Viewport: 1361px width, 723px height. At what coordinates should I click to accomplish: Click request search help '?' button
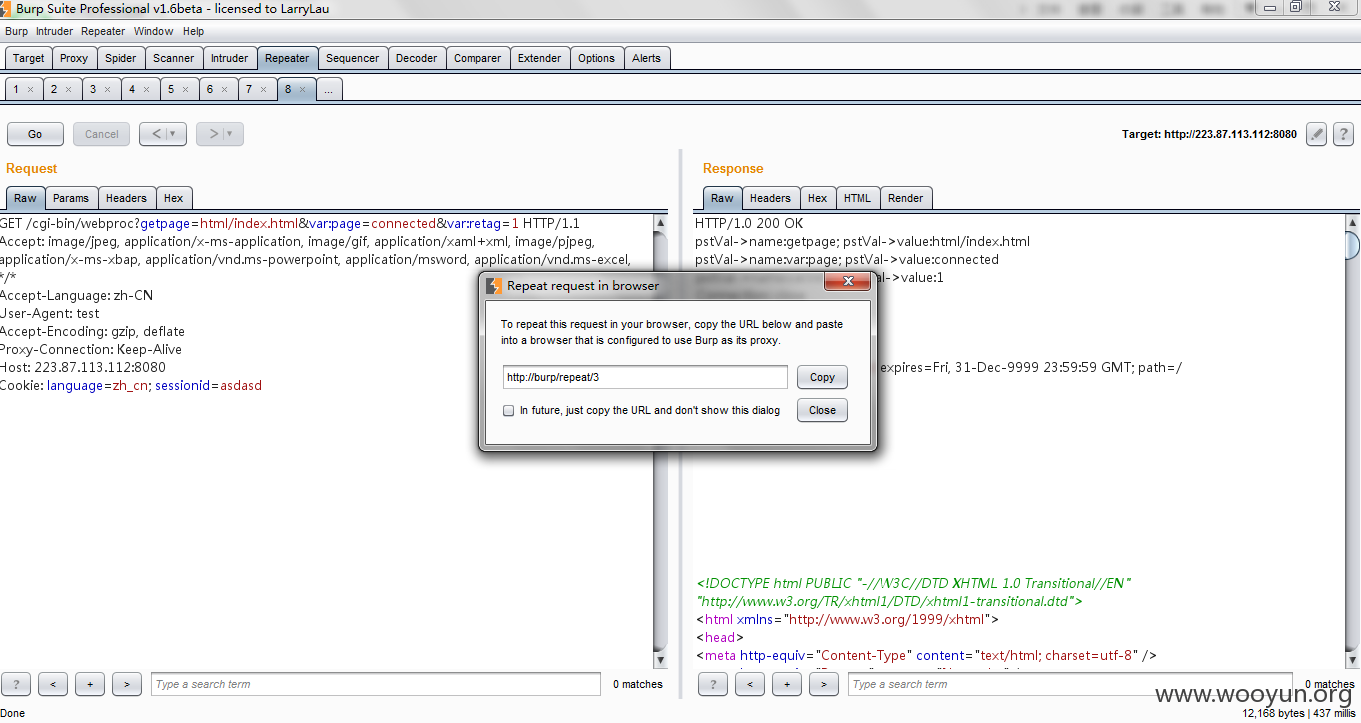(16, 684)
